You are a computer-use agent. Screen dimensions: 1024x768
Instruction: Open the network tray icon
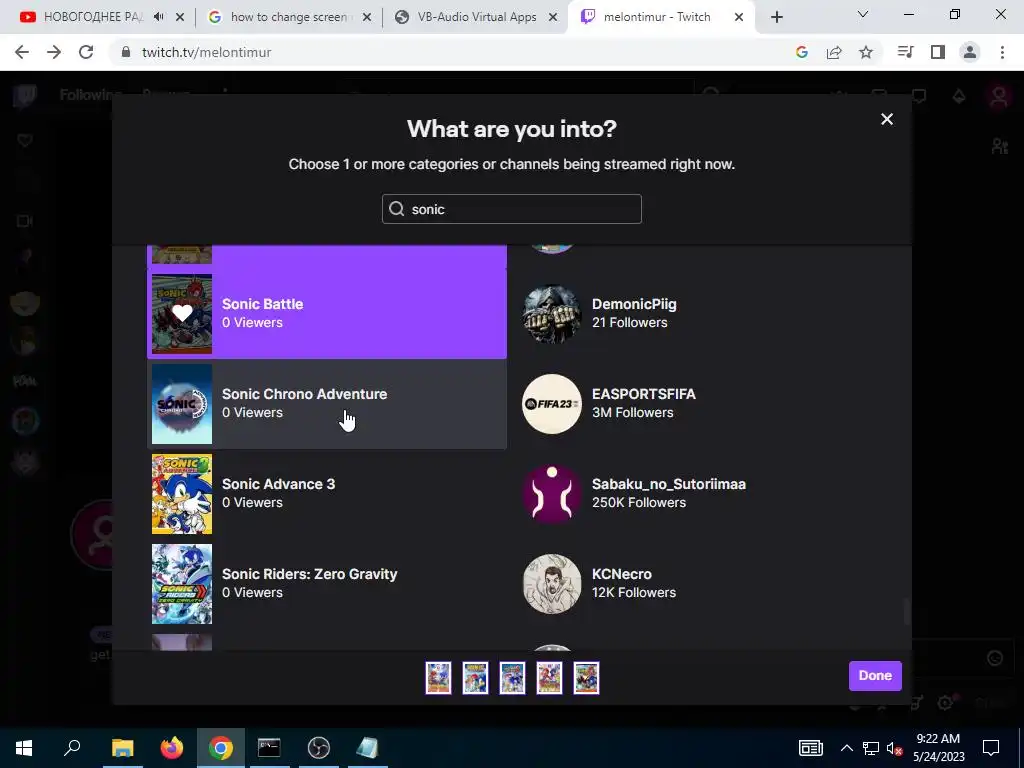pos(871,748)
